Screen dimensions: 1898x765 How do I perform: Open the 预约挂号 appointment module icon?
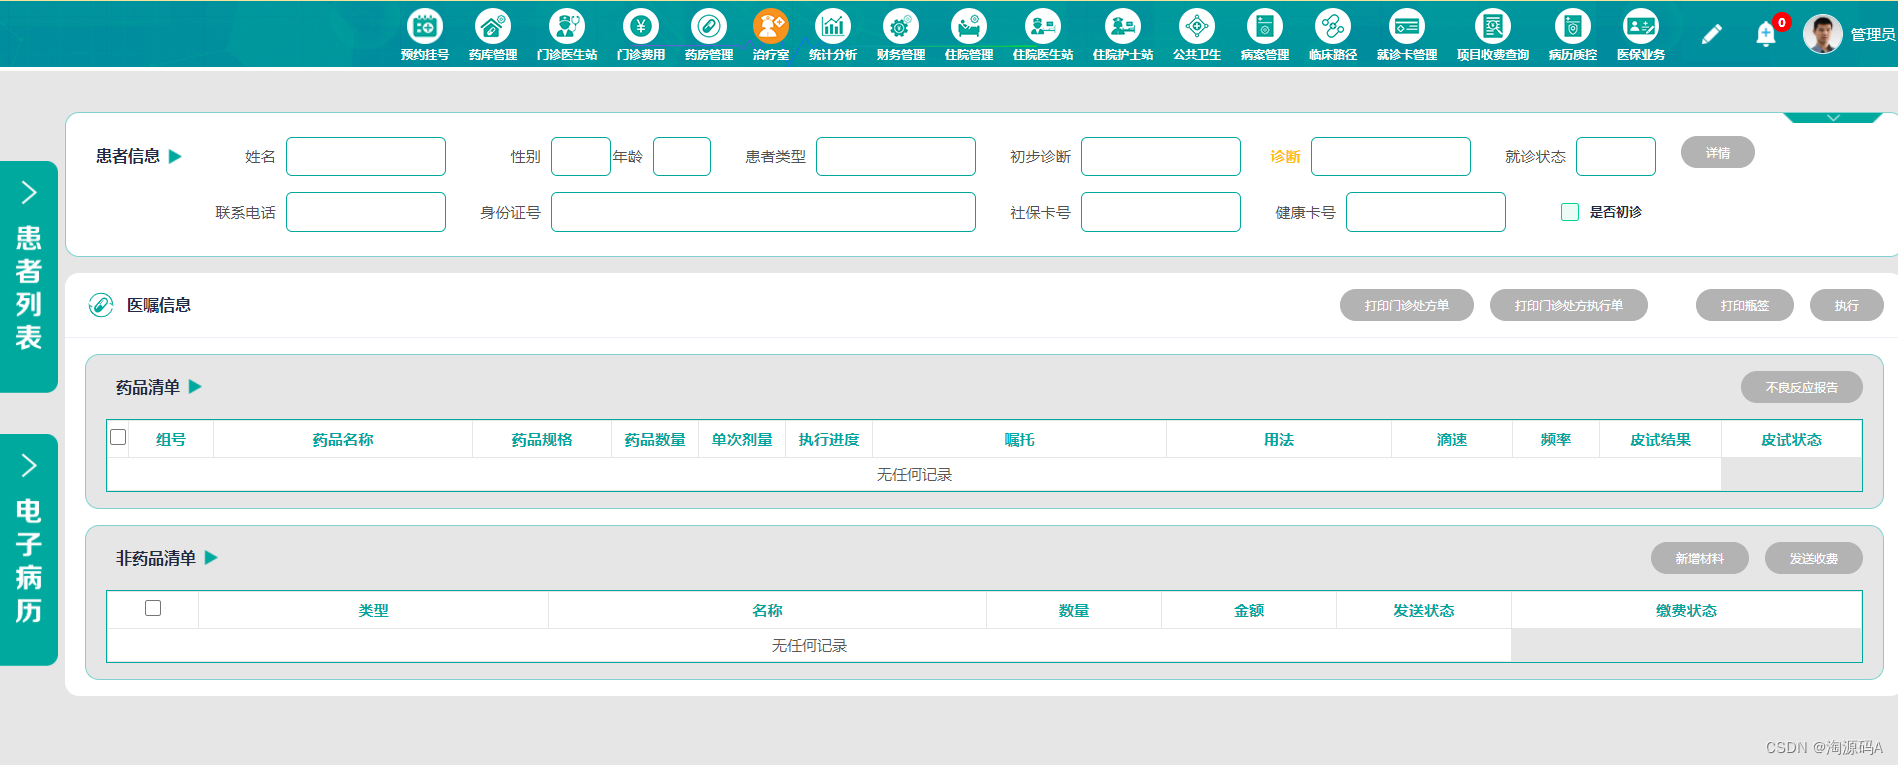coord(425,27)
